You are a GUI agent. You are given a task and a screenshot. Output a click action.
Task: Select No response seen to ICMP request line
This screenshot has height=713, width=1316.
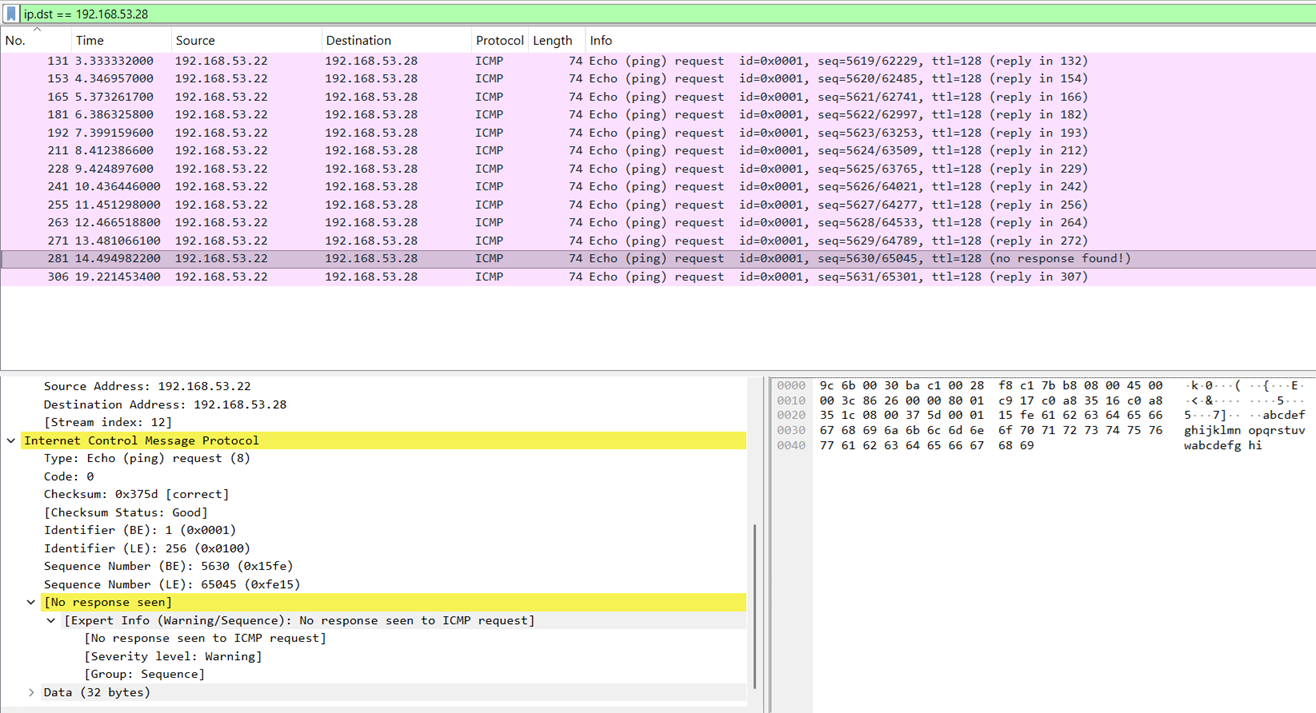[205, 639]
